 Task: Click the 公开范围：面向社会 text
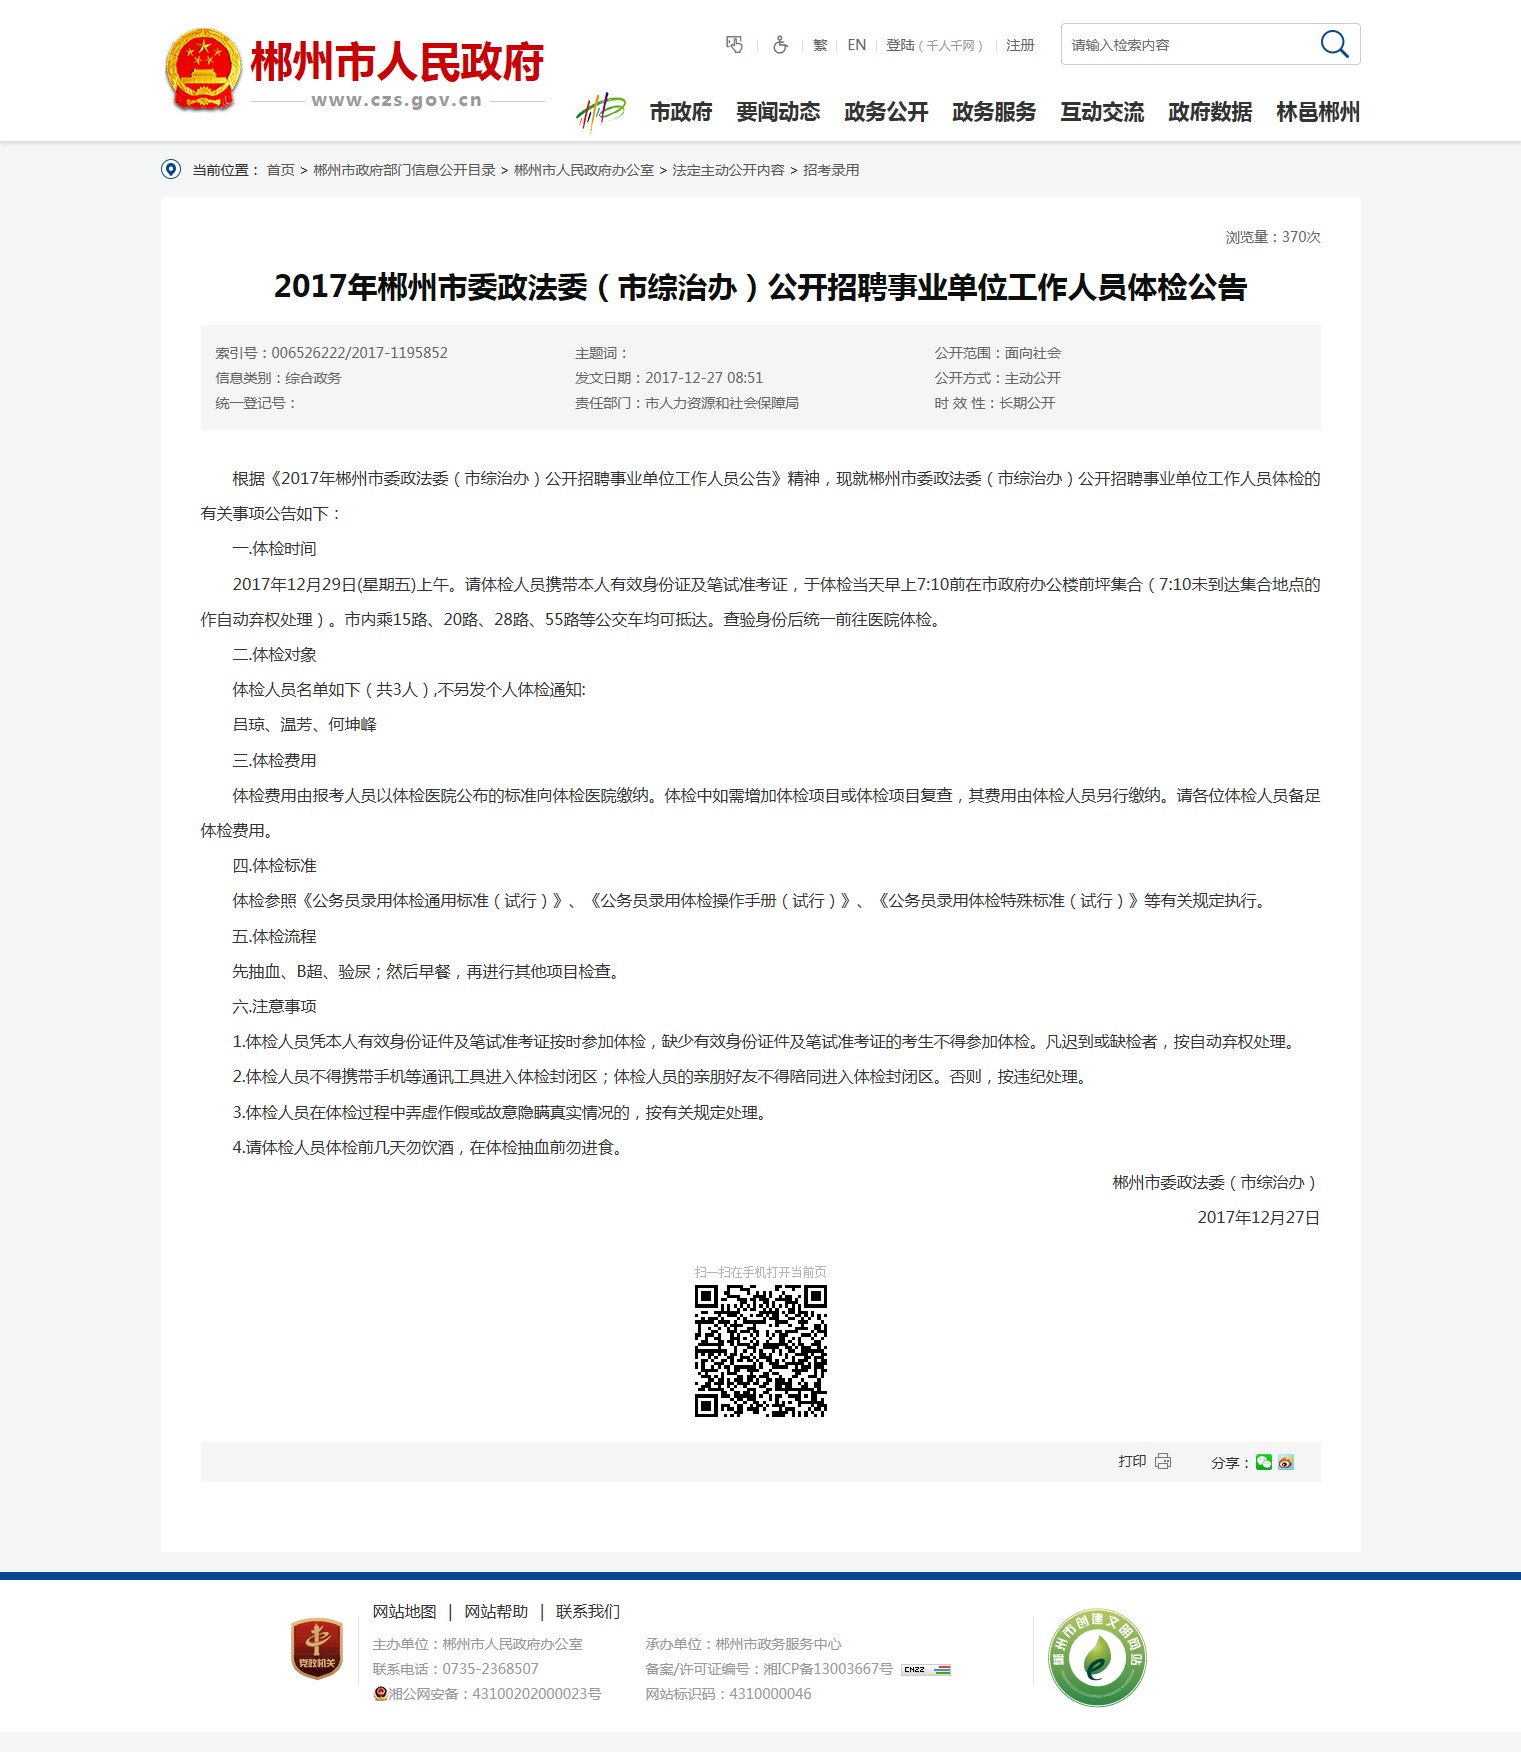pyautogui.click(x=998, y=353)
